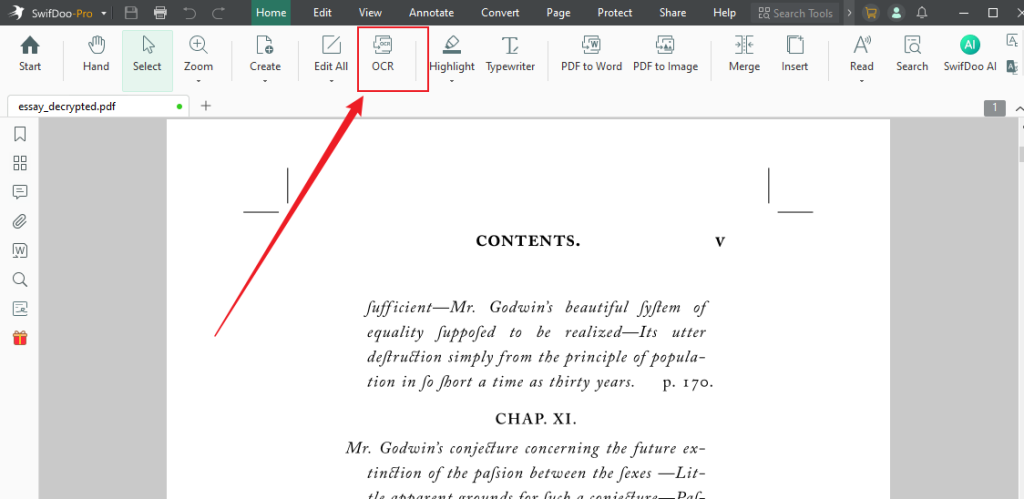Click the Edit All tool
The image size is (1024, 499).
click(331, 54)
